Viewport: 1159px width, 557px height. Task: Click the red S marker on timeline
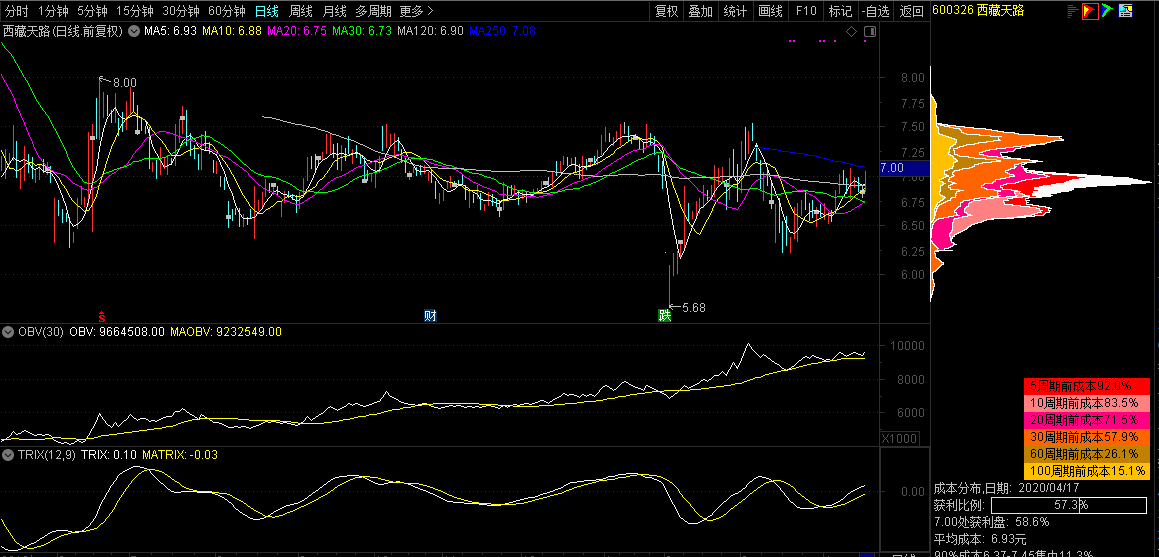(x=102, y=315)
